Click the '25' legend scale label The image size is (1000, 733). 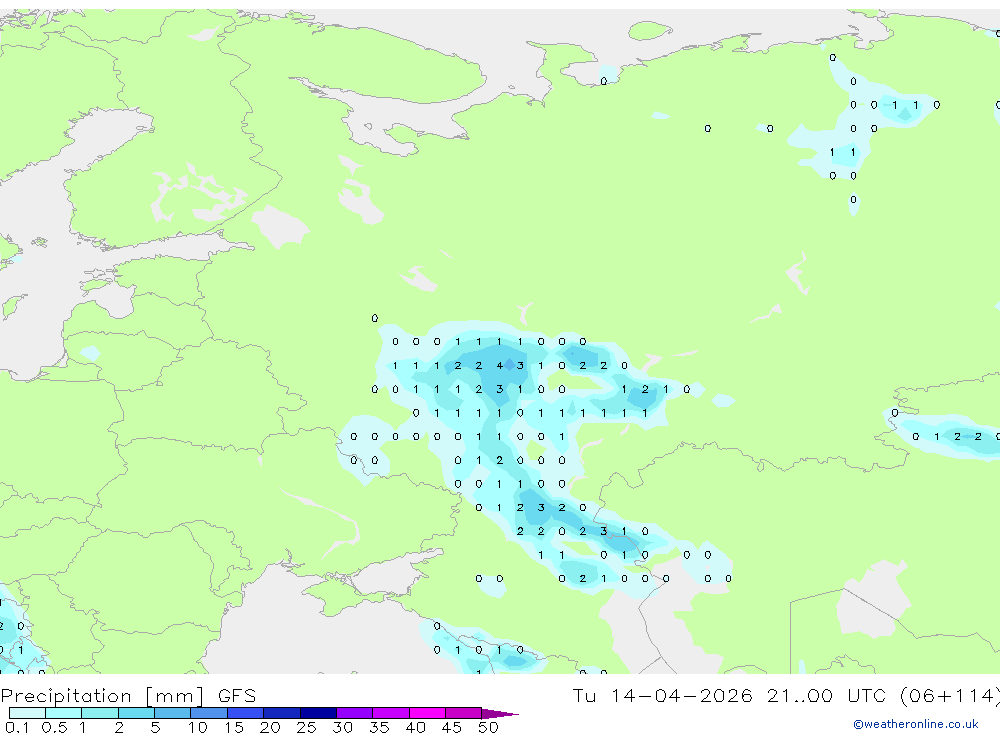coord(306,727)
